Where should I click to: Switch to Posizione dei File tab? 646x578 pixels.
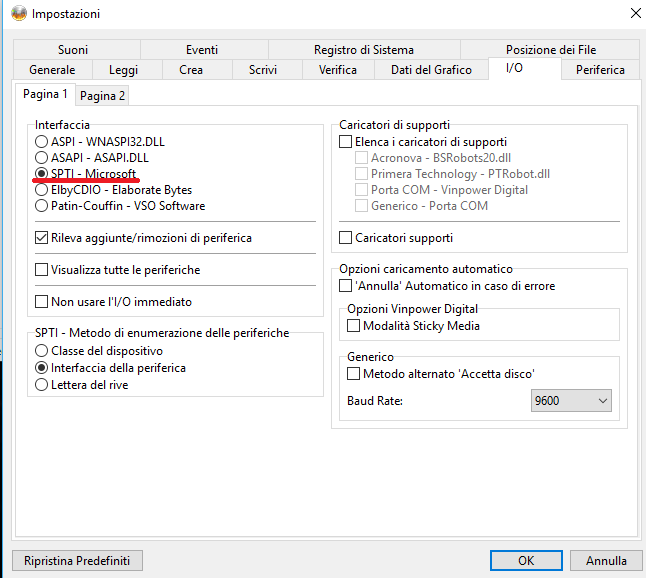point(550,49)
